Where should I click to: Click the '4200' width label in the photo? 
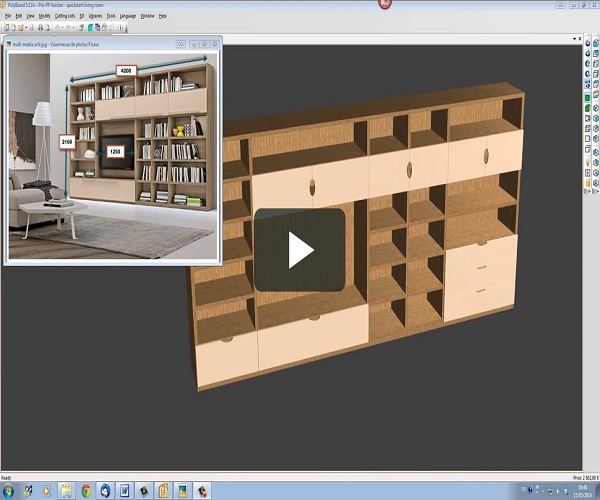[x=126, y=71]
